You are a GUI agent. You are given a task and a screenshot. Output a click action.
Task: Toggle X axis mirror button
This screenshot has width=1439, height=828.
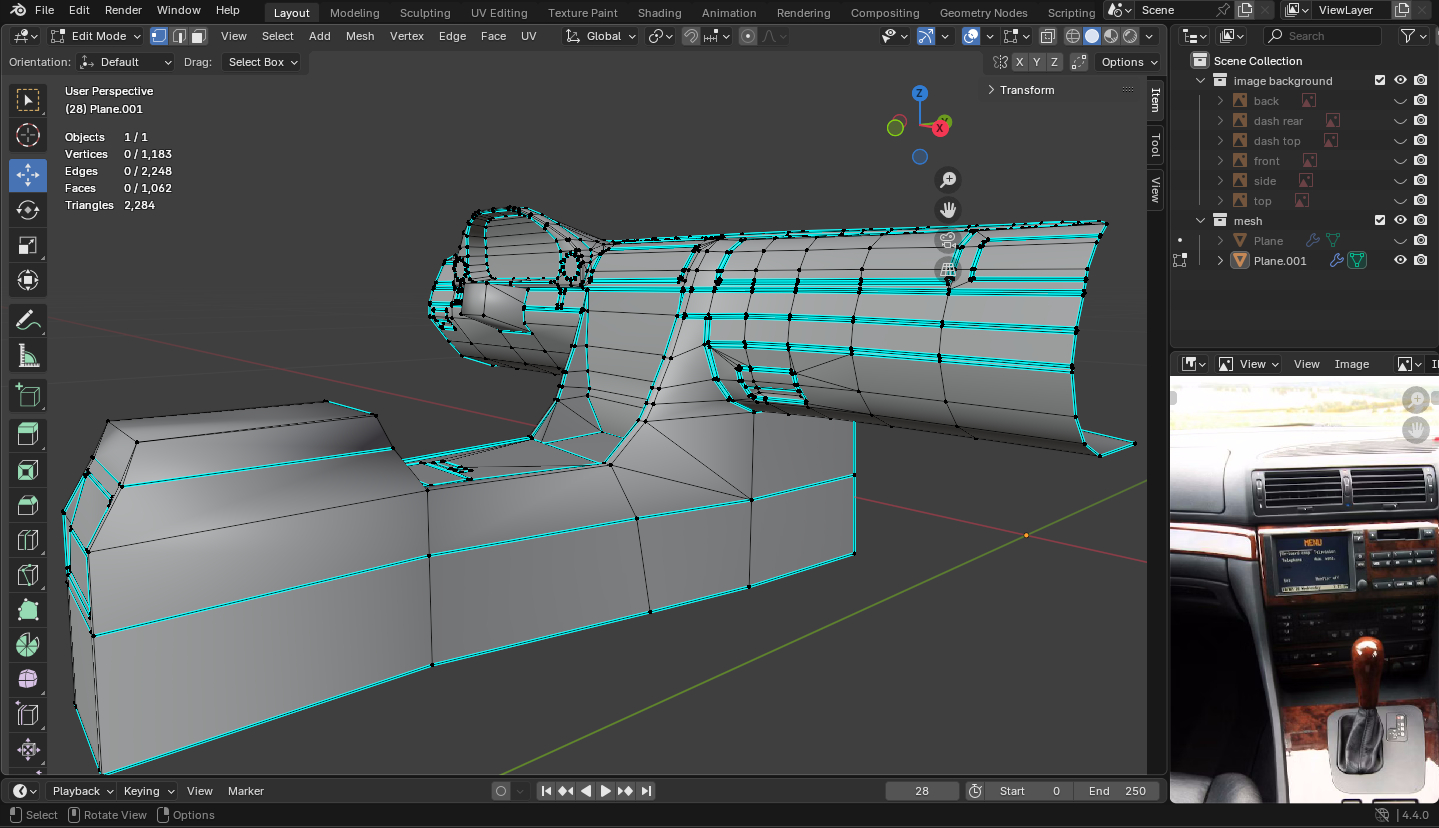(x=1019, y=62)
